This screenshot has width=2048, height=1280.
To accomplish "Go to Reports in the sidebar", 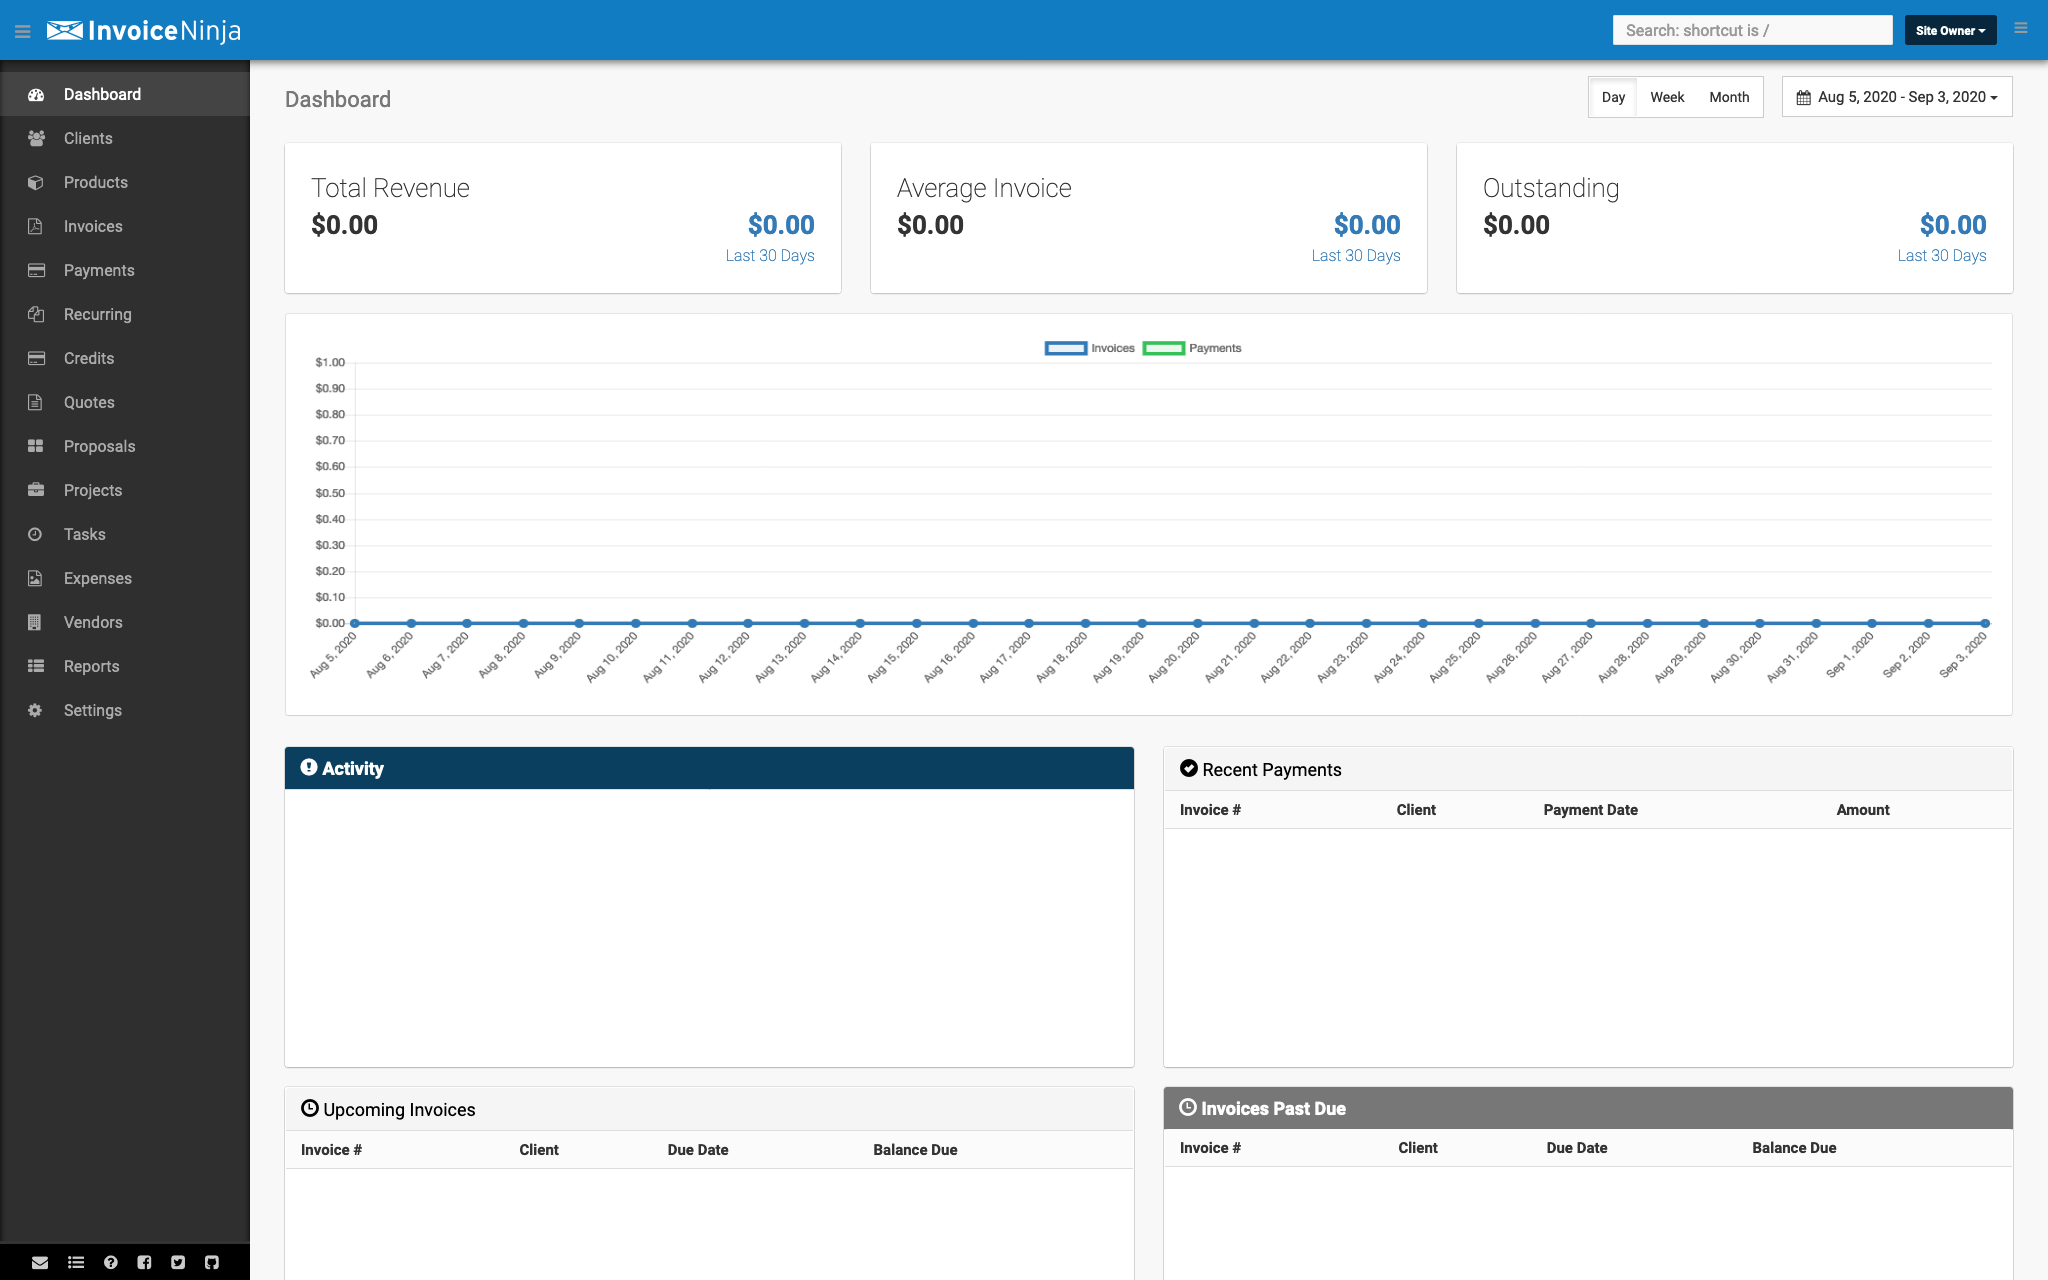I will pos(91,666).
